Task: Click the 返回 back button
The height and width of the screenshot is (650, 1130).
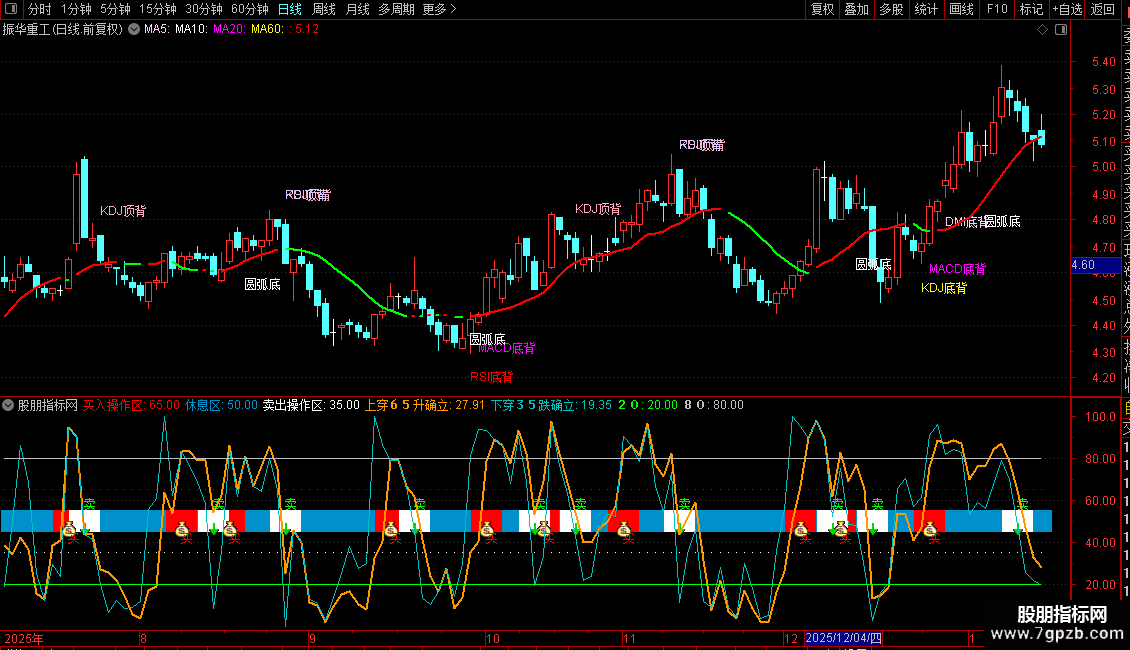Action: 1103,9
